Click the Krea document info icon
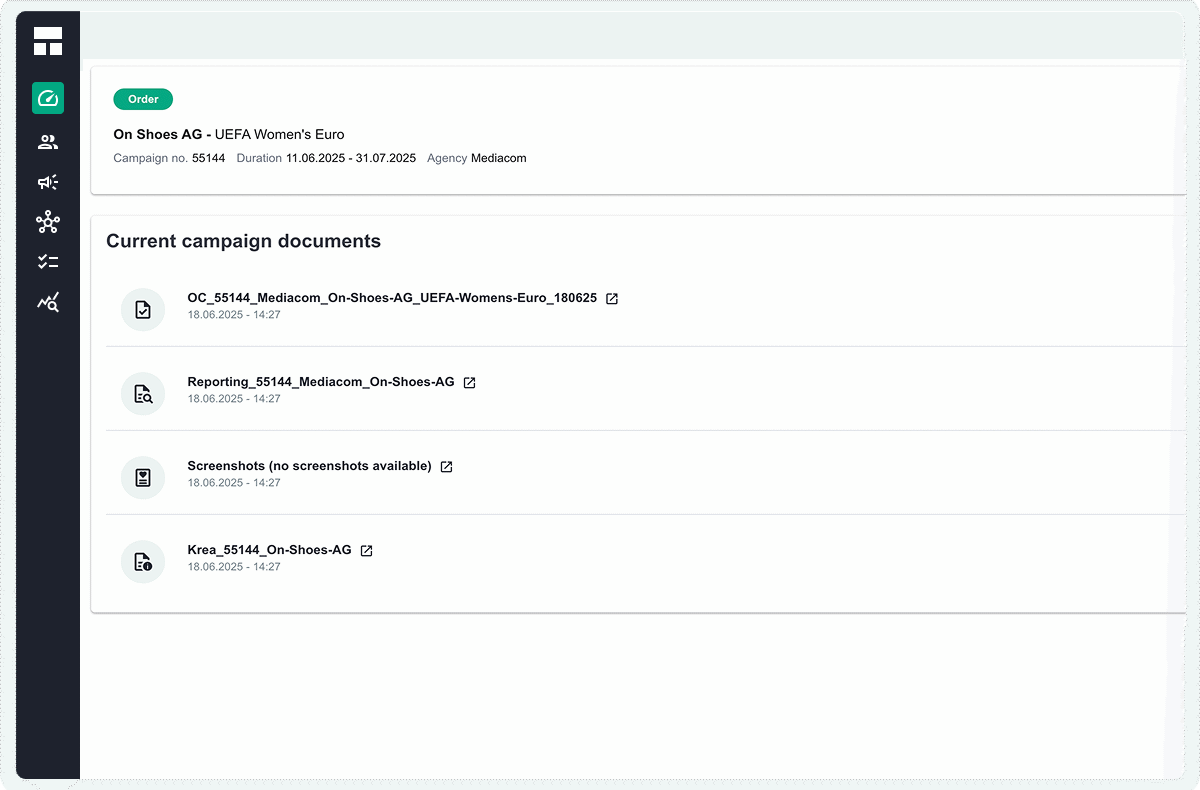The height and width of the screenshot is (790, 1200). [143, 562]
